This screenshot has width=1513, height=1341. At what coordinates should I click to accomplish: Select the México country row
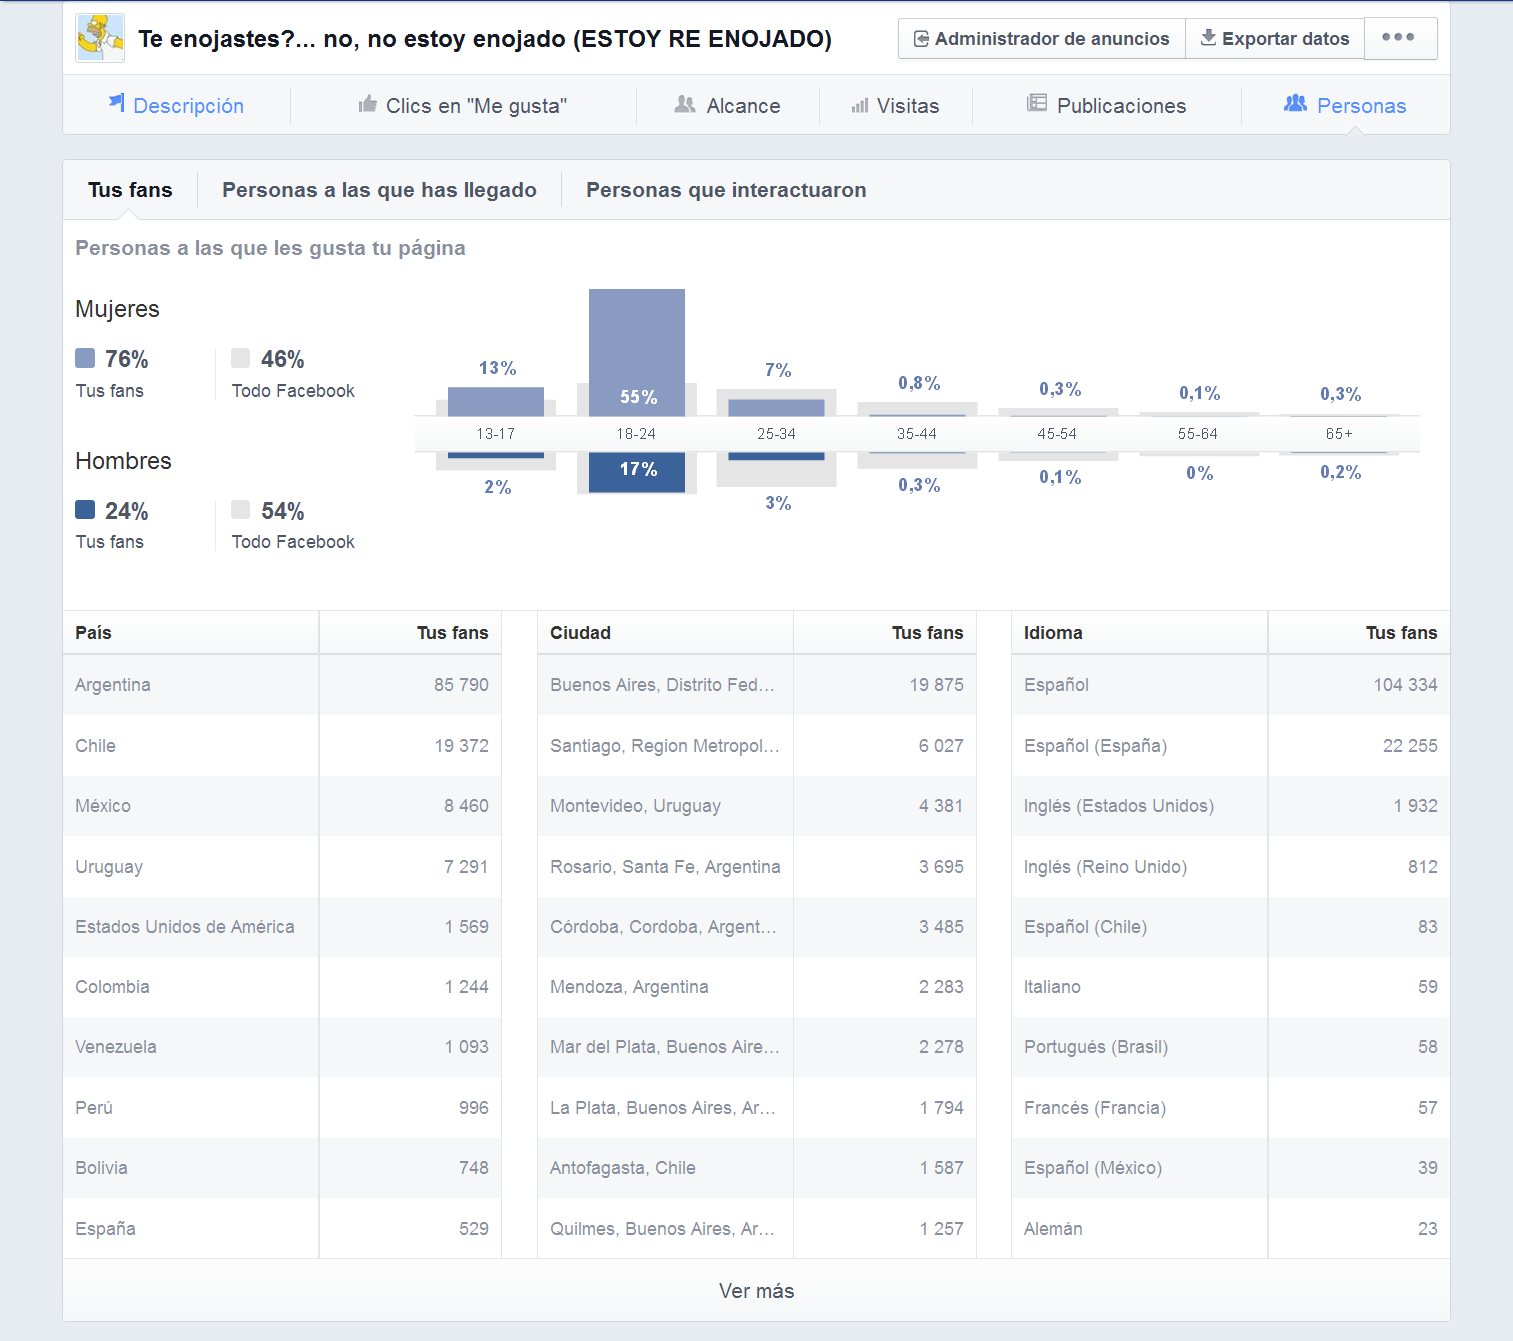[282, 806]
